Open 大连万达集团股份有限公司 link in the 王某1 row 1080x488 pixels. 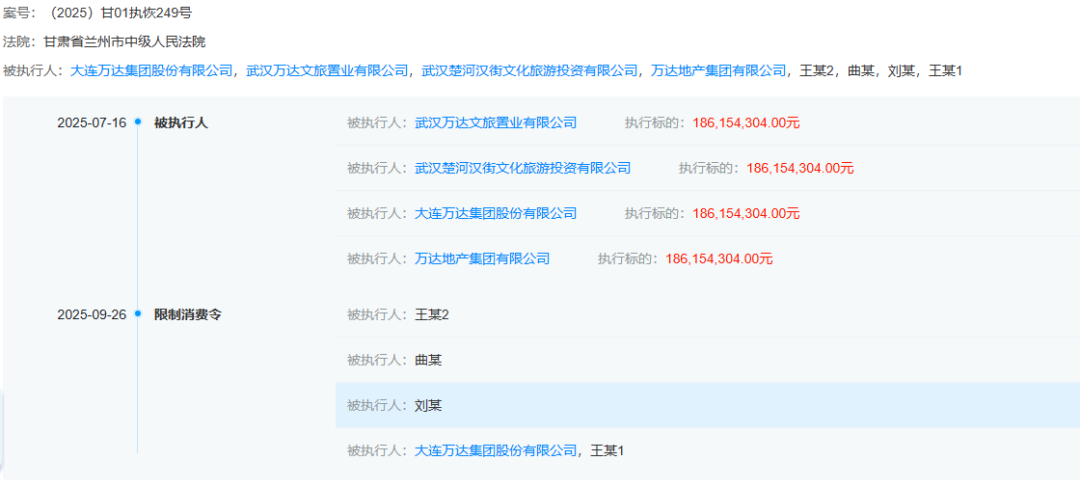pyautogui.click(x=496, y=451)
